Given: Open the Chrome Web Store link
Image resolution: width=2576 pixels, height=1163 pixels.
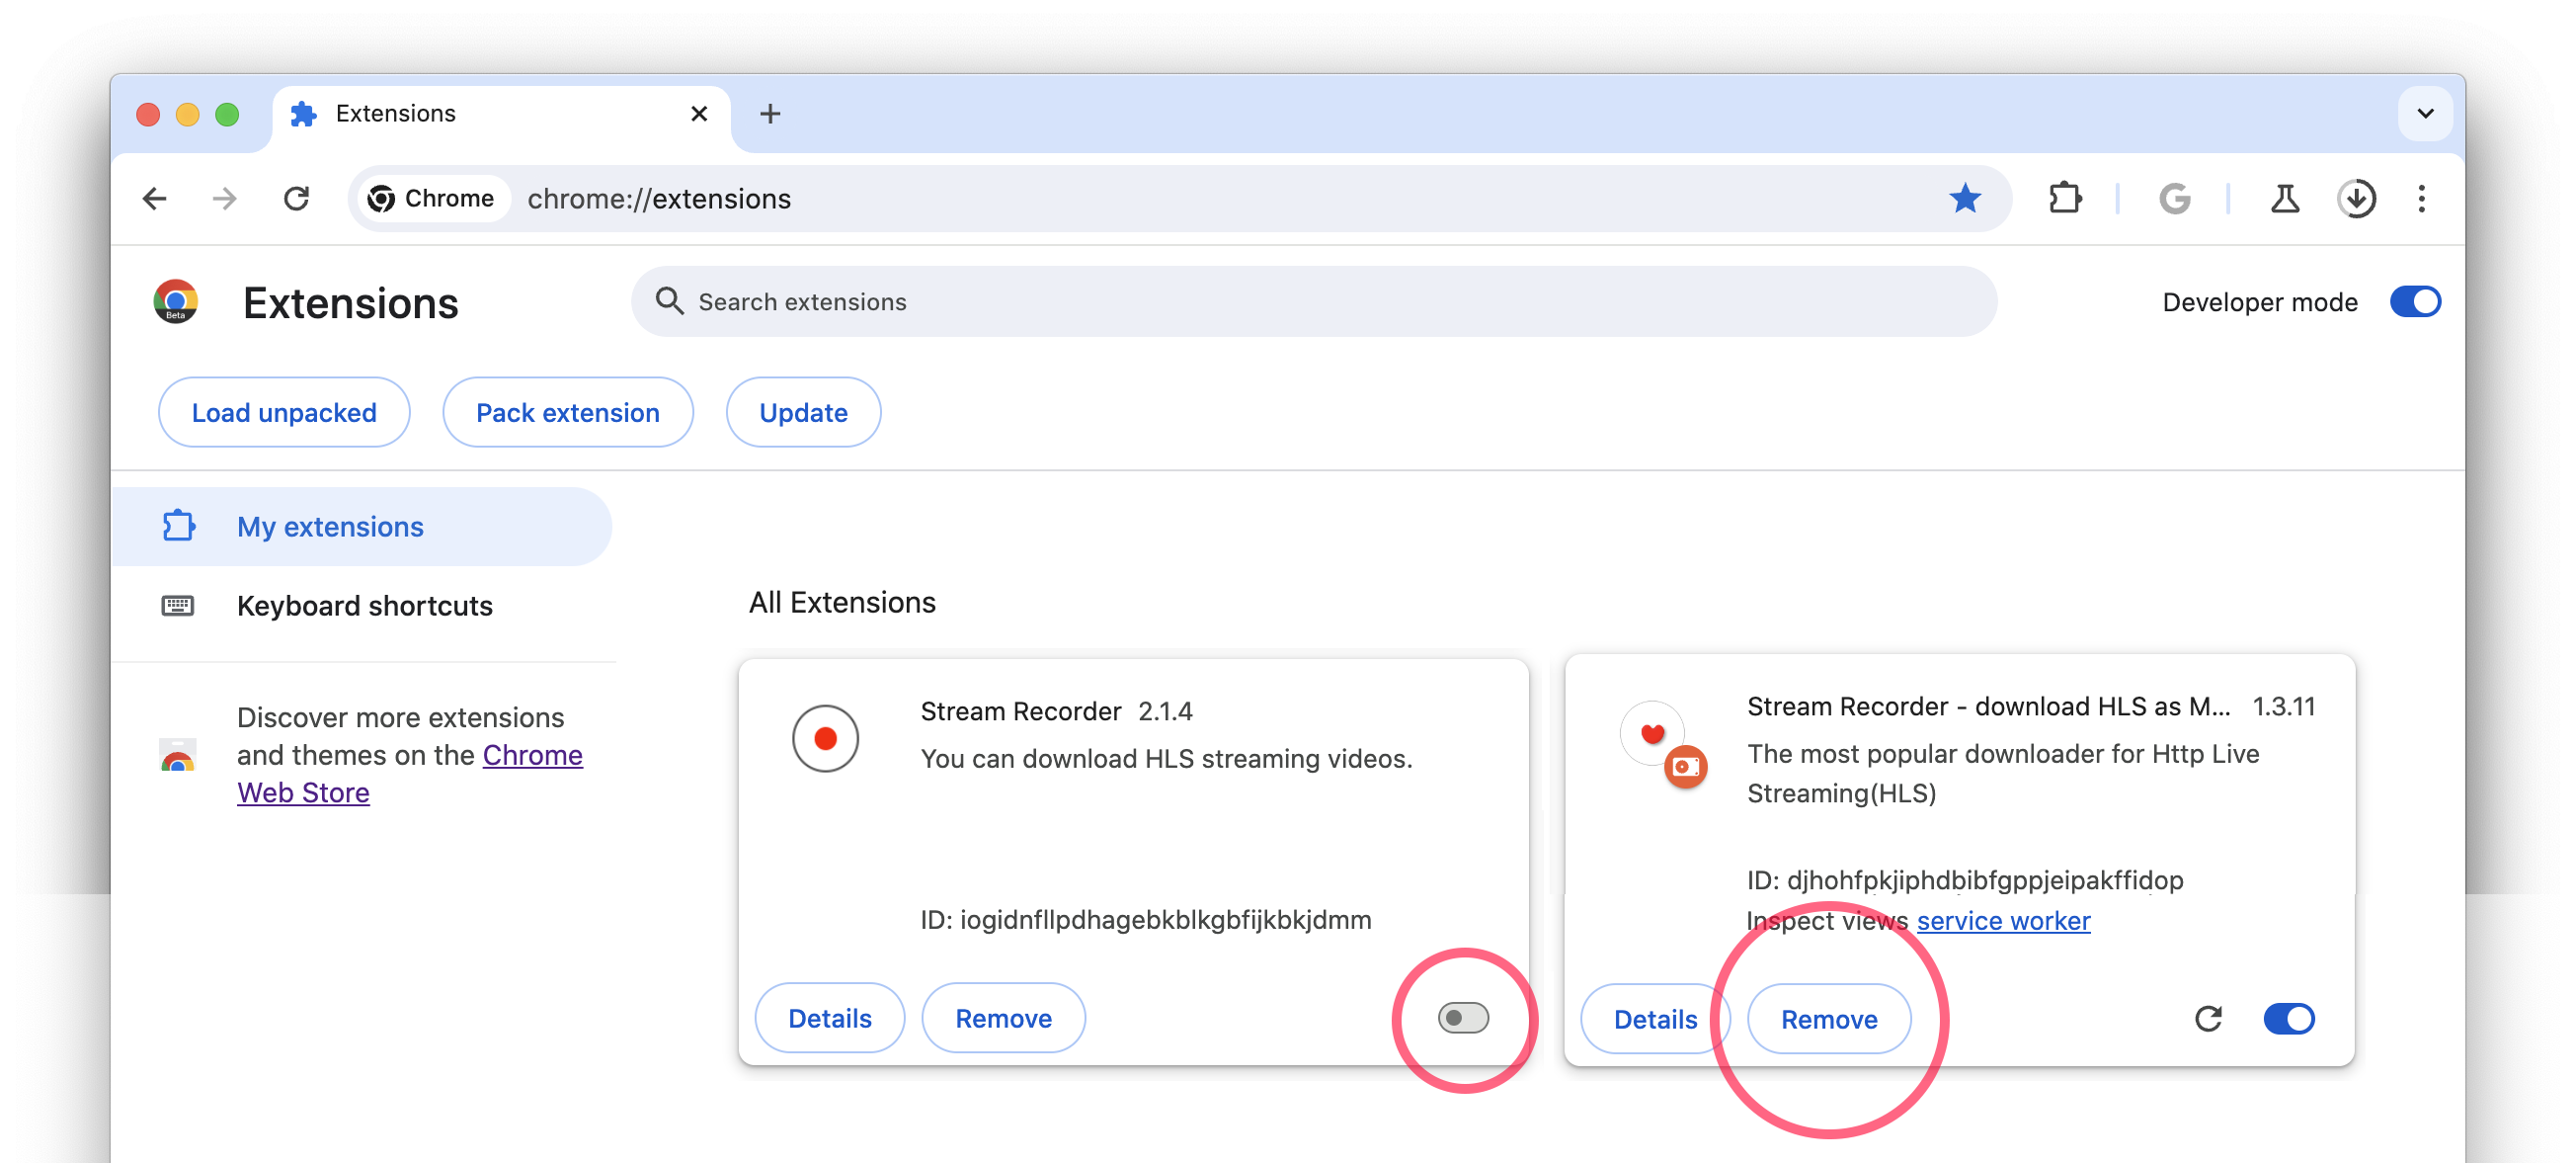Looking at the screenshot, I should coord(409,773).
